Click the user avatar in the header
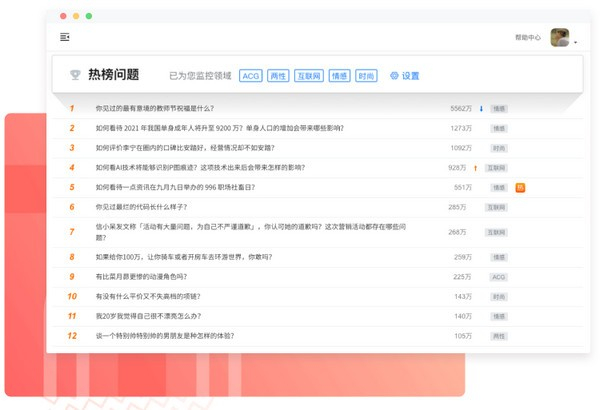Screen dimensions: 600x410 (559, 37)
